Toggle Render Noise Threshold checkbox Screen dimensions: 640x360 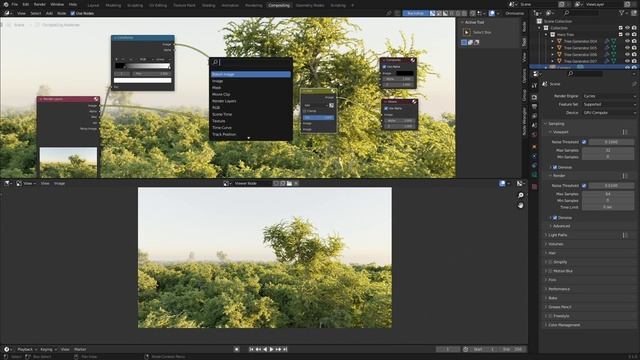pos(584,185)
